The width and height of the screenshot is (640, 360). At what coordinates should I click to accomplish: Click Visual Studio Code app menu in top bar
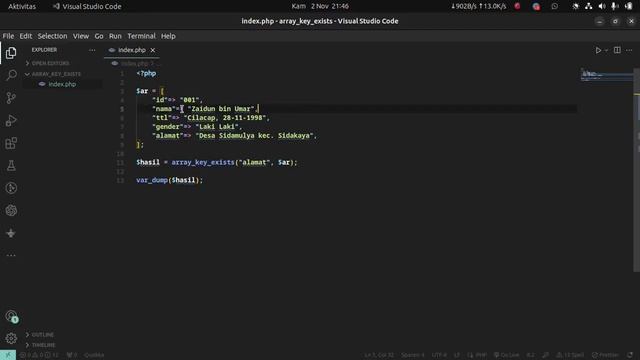tap(87, 6)
